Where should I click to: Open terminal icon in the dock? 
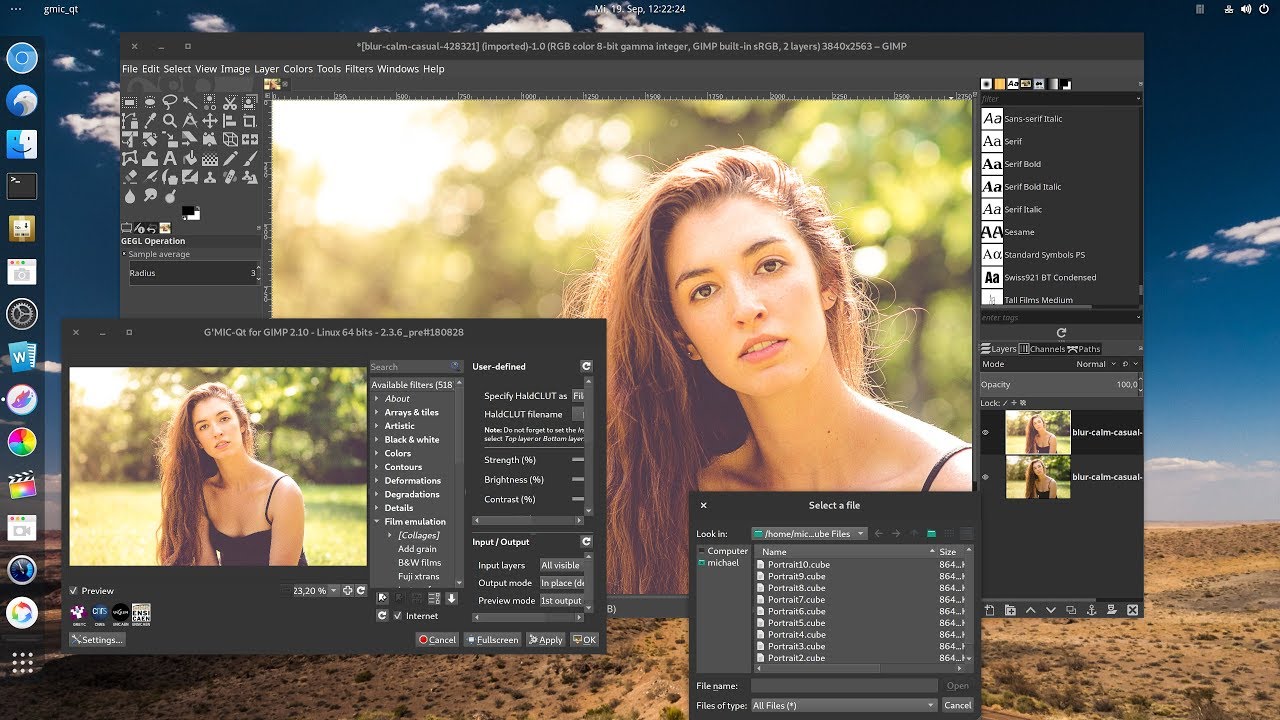coord(22,185)
